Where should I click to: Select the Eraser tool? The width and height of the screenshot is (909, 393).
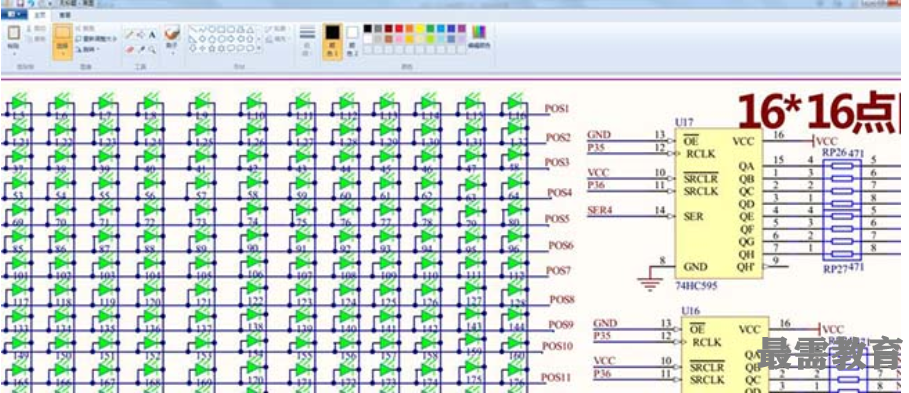pos(129,49)
